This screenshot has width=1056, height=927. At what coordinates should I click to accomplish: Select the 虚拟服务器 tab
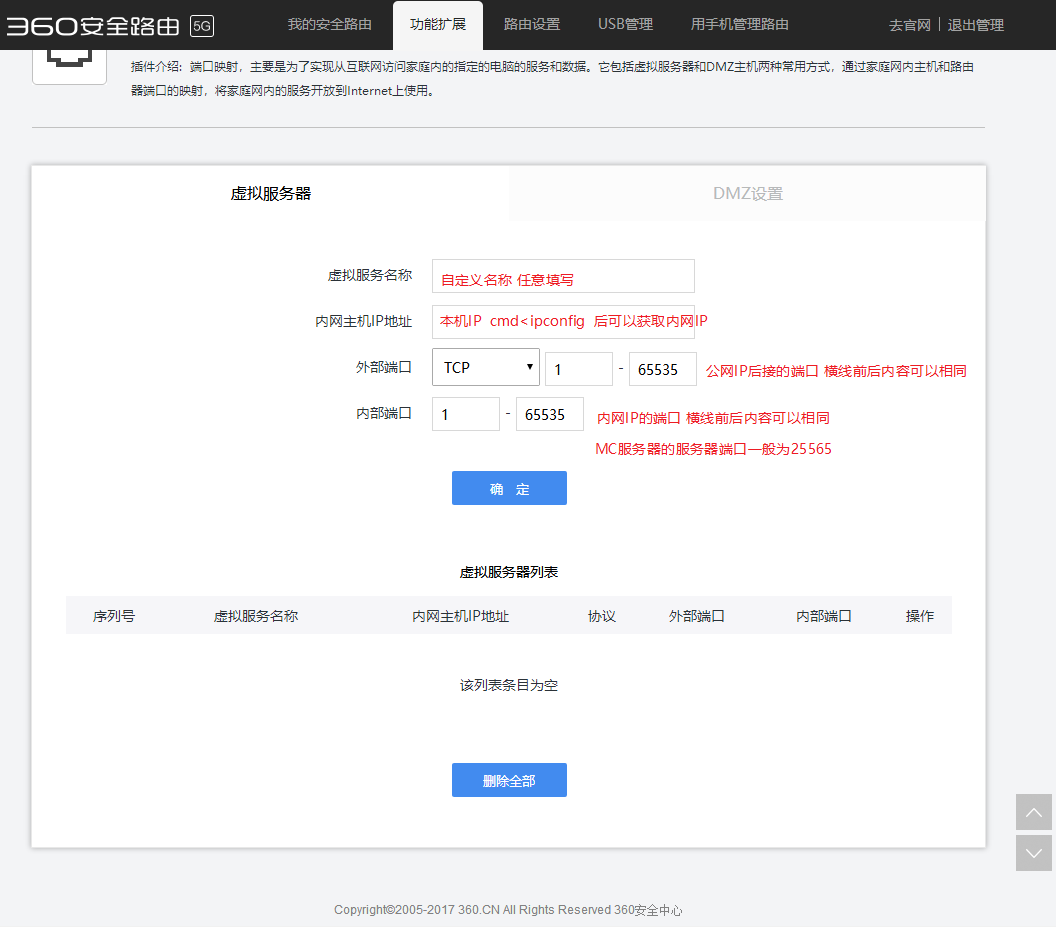tap(271, 194)
